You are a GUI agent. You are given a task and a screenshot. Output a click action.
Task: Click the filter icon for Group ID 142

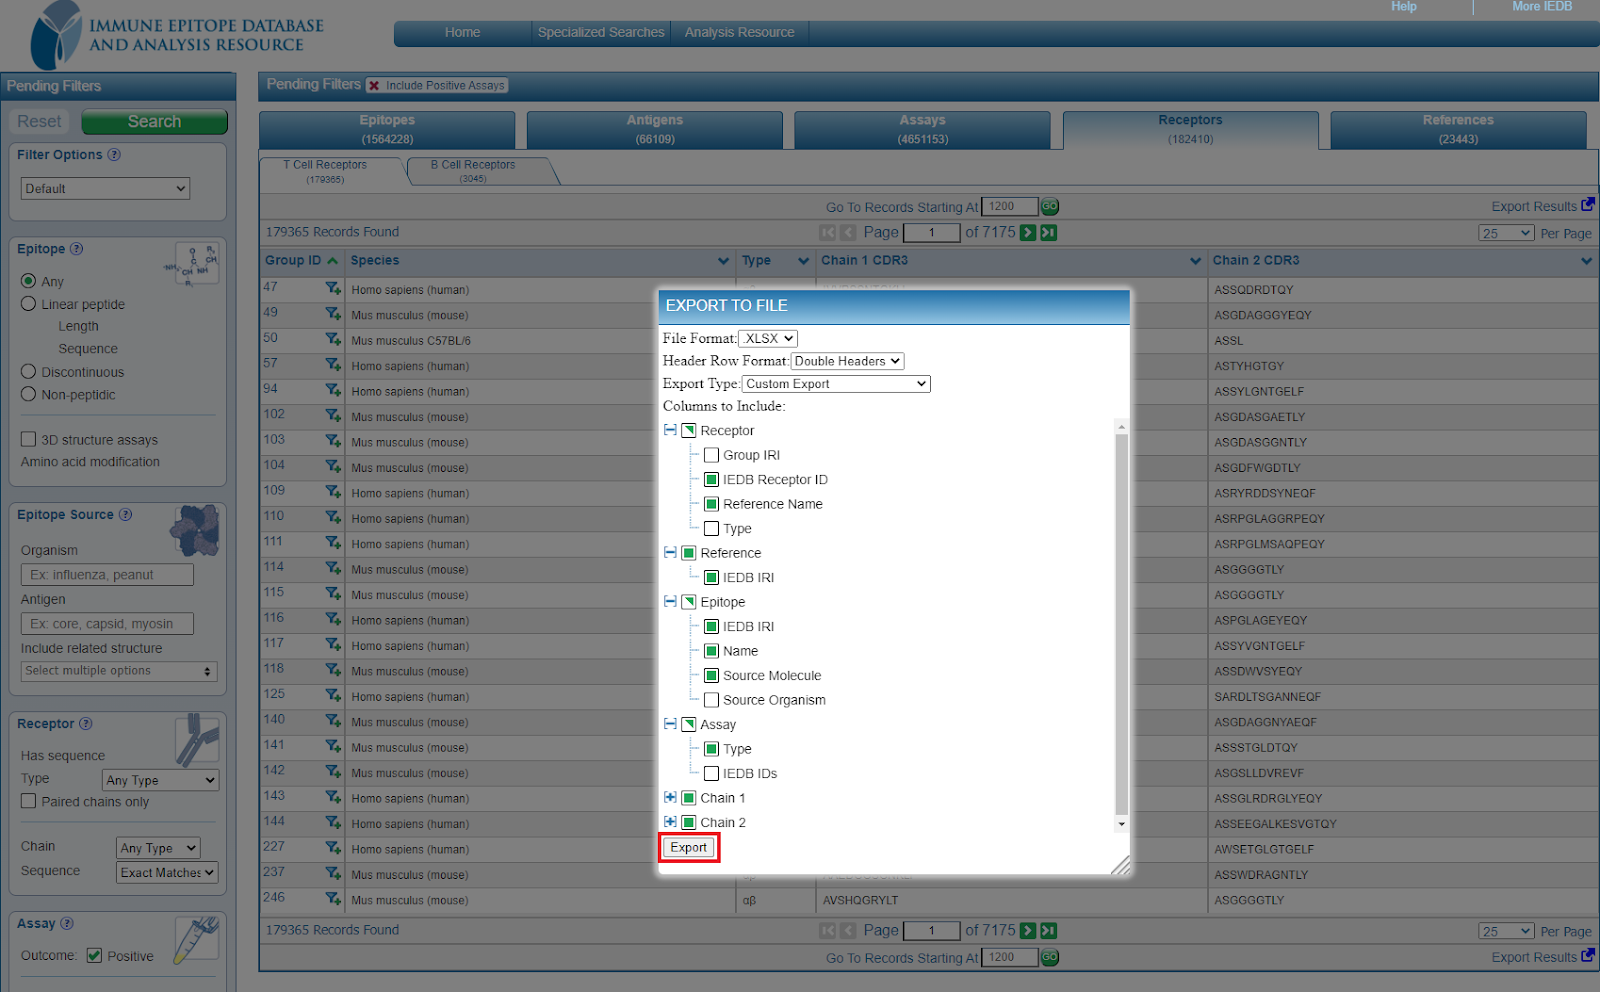333,772
